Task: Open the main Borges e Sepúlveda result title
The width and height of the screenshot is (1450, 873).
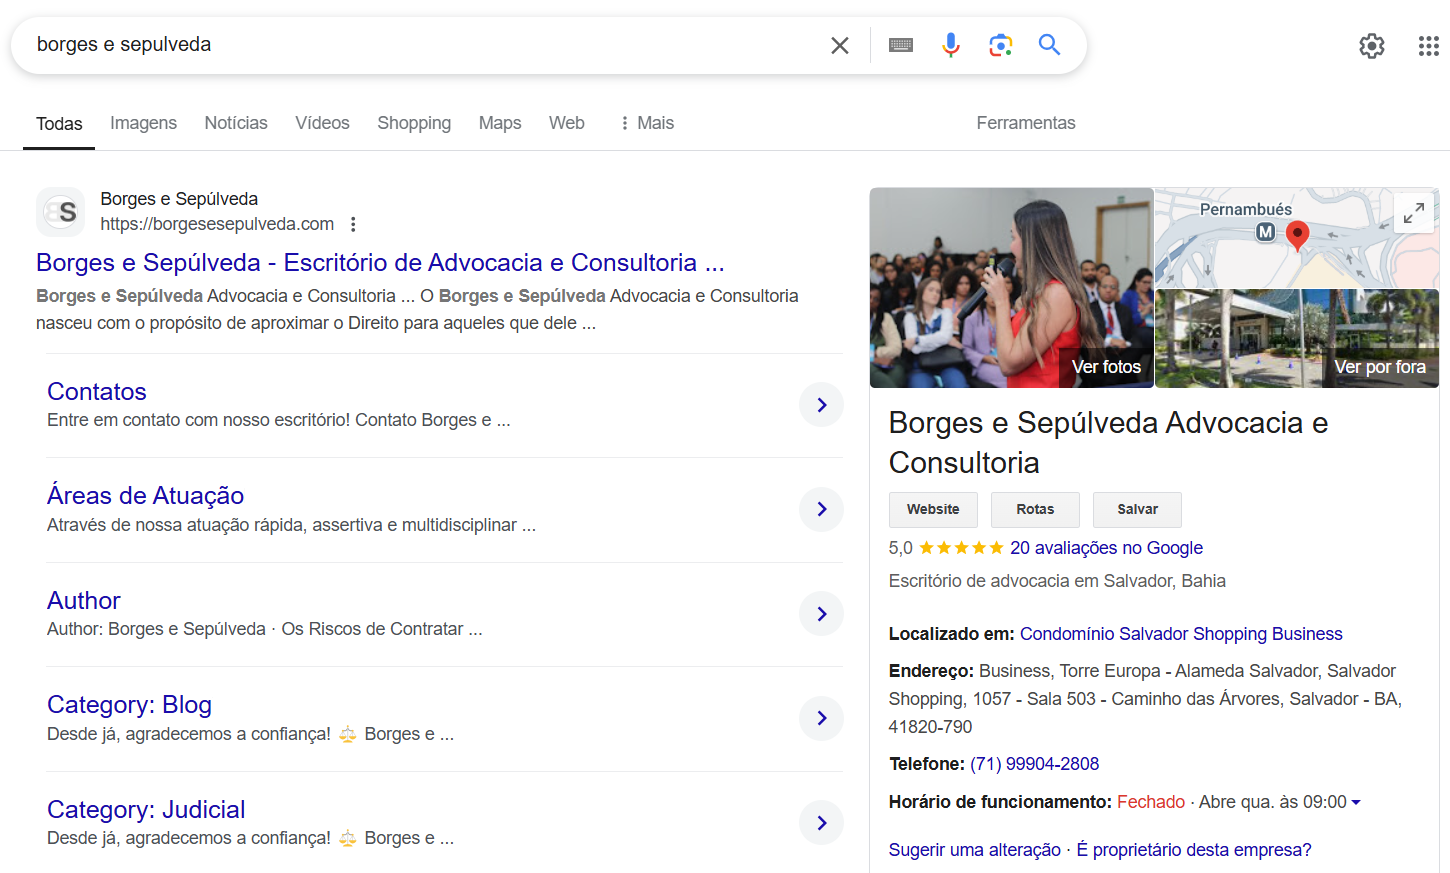Action: (380, 263)
